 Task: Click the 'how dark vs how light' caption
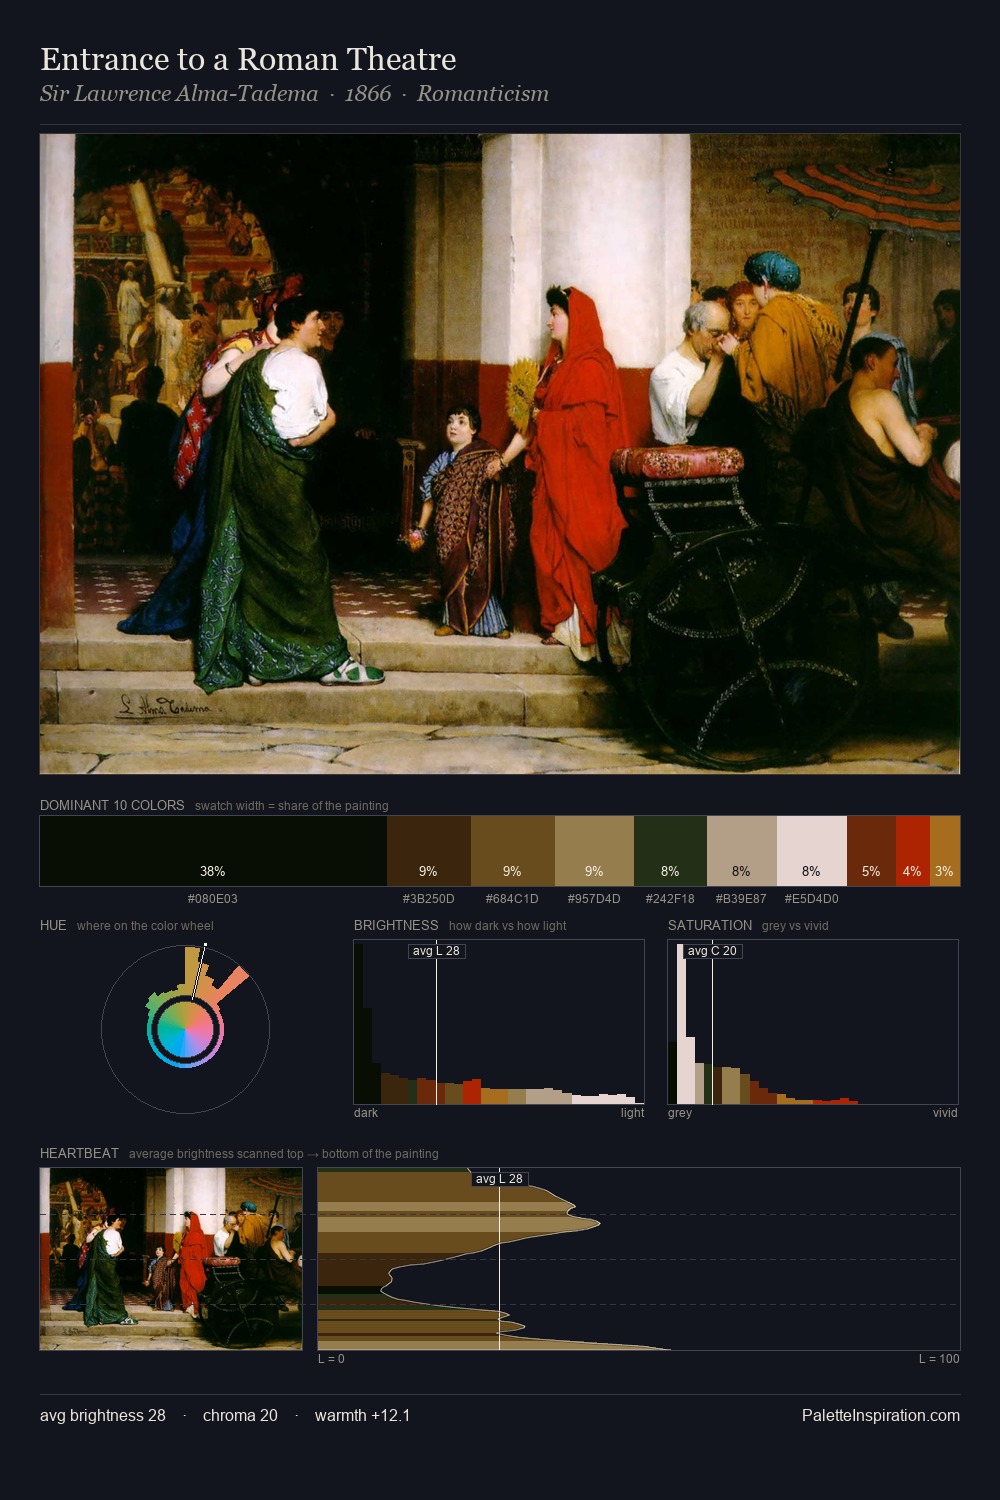[x=507, y=926]
